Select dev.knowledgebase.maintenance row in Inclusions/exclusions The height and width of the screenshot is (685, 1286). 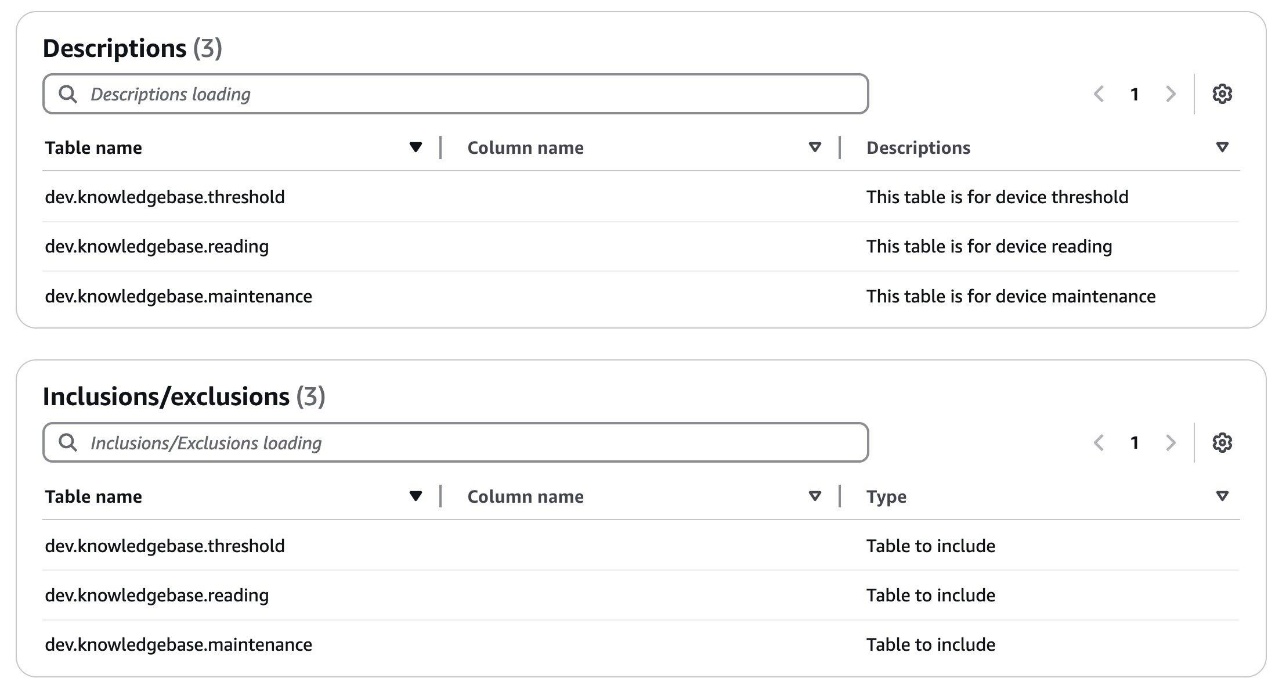178,645
